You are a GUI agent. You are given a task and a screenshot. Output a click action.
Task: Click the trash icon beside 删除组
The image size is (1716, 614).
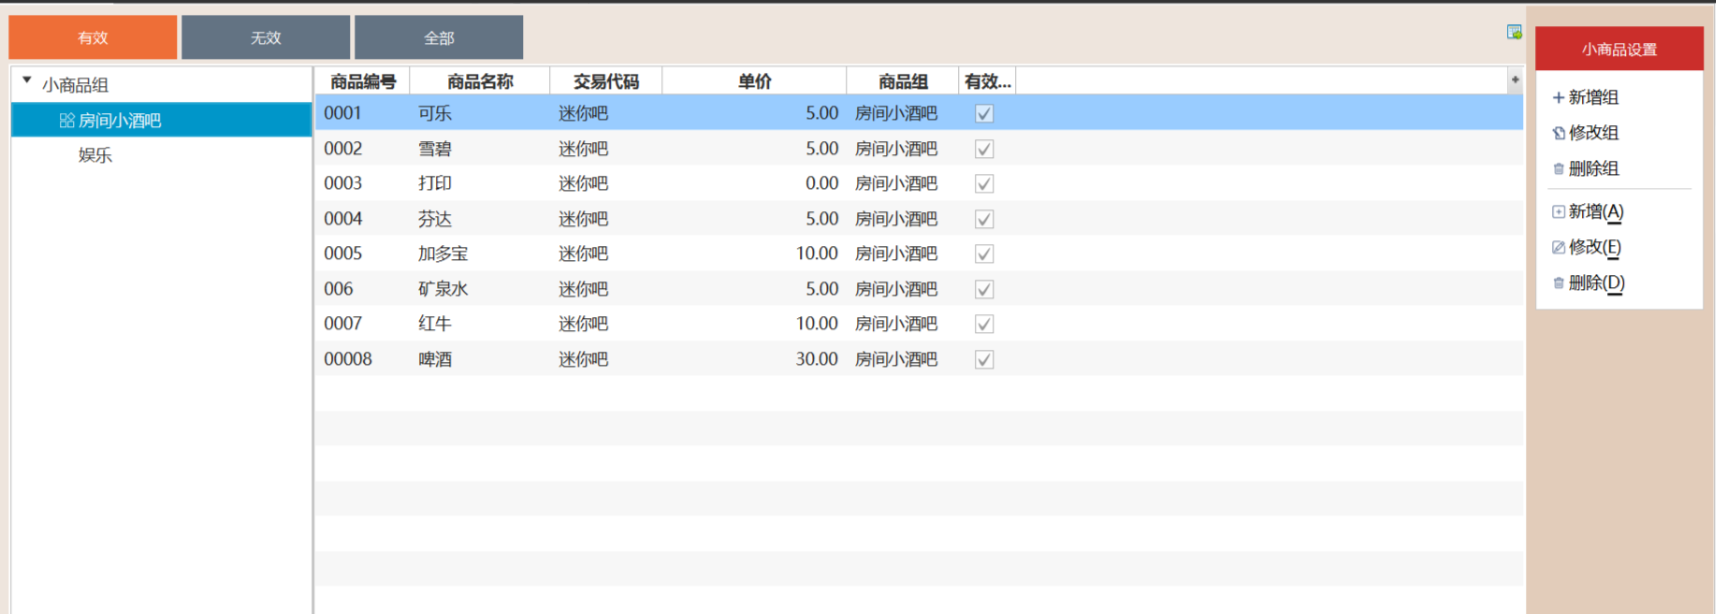(1558, 169)
